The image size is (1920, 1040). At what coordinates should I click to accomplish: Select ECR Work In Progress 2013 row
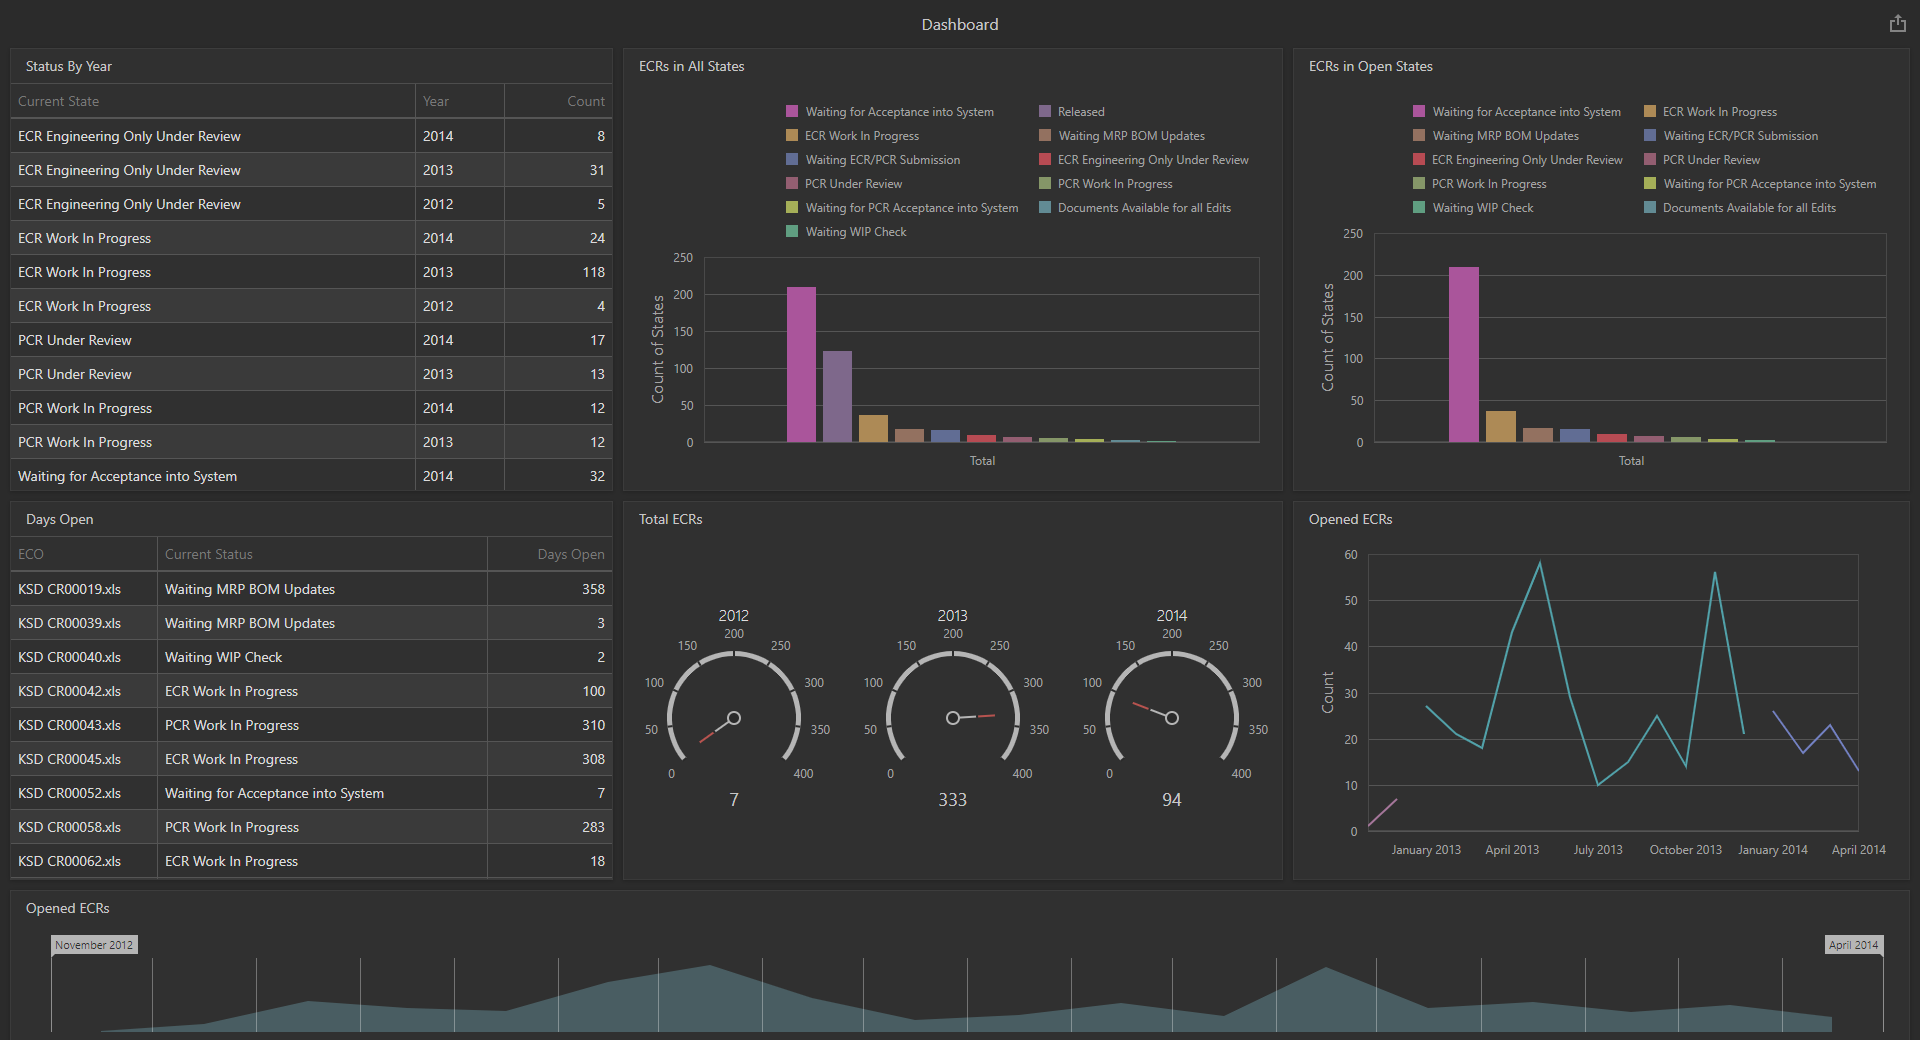311,272
